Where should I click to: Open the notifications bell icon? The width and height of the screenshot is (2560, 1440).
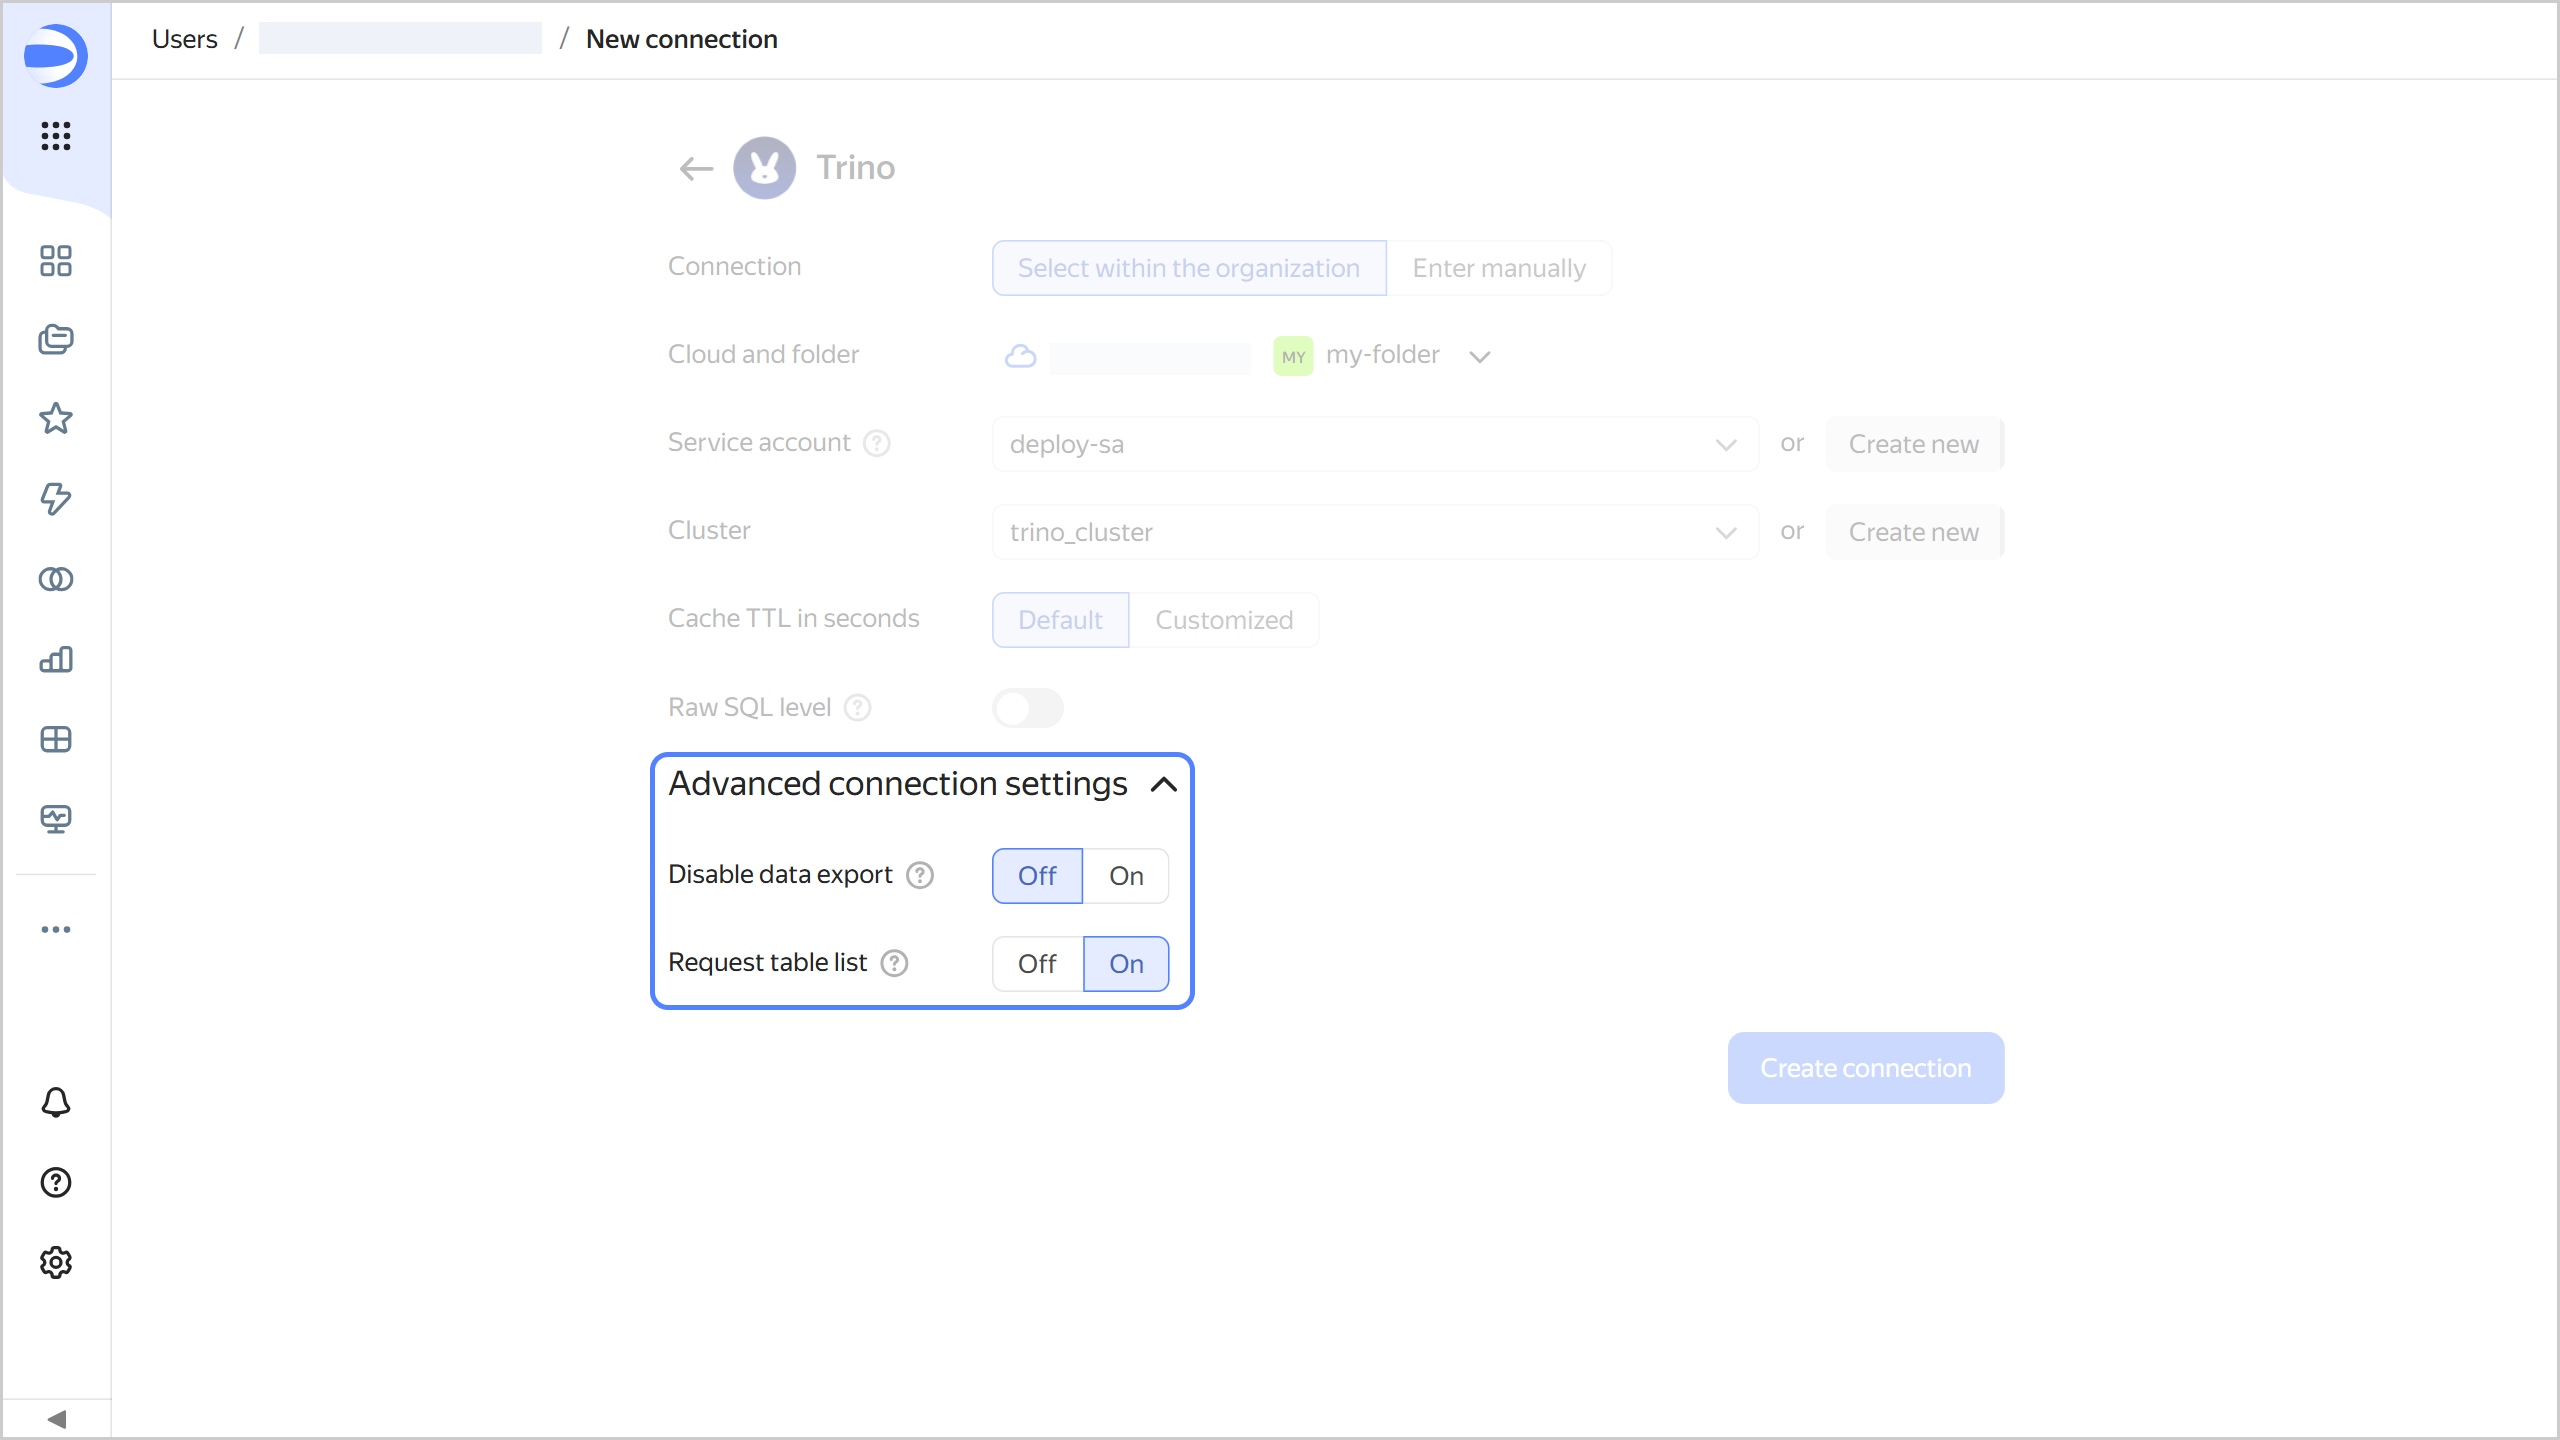pyautogui.click(x=56, y=1102)
